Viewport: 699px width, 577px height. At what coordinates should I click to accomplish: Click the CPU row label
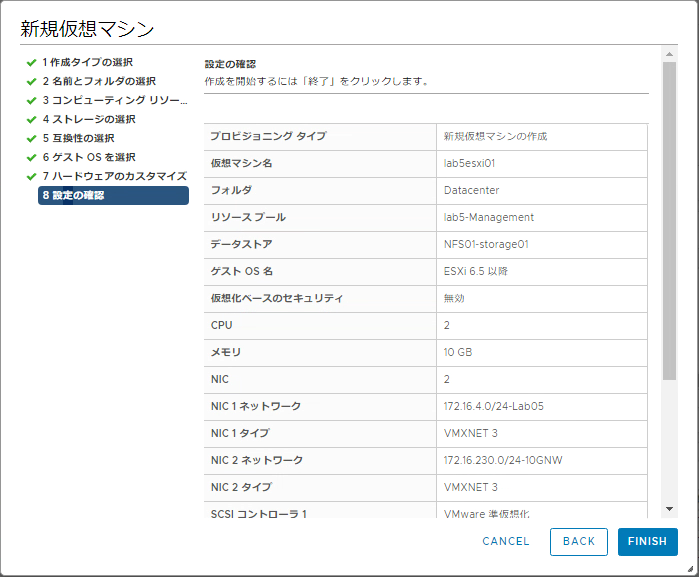[x=221, y=326]
